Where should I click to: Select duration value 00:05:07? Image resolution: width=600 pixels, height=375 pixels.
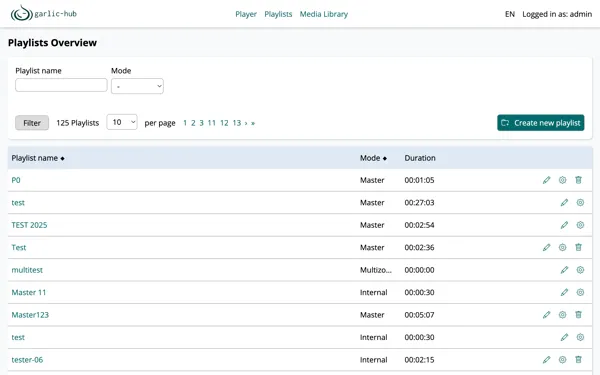coord(419,315)
